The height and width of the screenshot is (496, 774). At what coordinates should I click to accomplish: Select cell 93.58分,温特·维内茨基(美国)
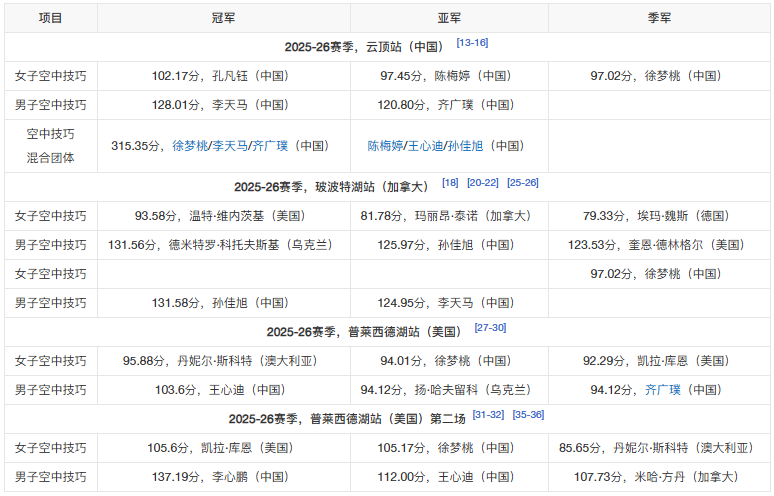pos(224,216)
